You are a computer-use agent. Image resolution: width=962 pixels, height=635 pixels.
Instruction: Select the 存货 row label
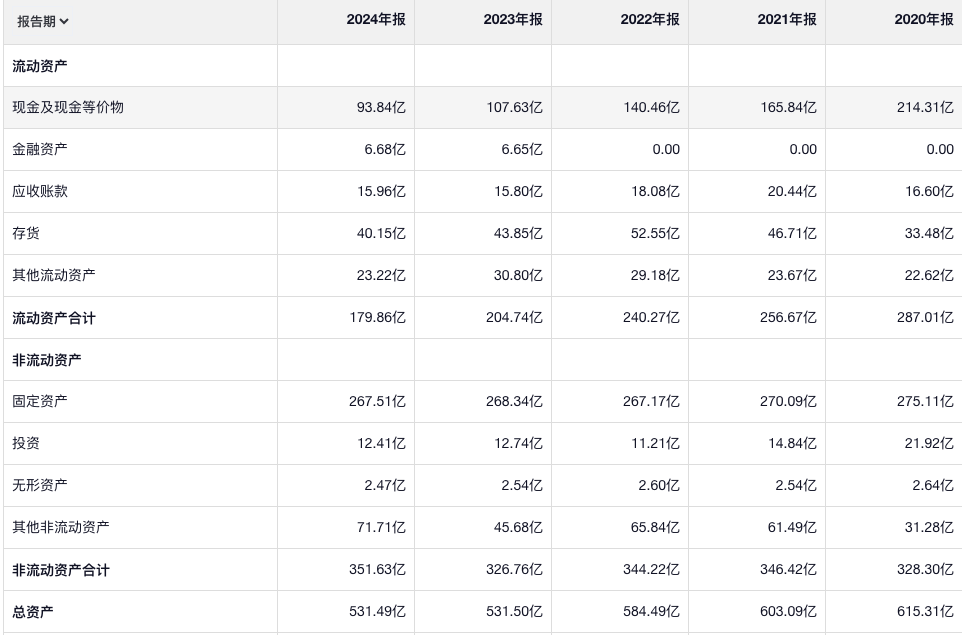coord(26,233)
